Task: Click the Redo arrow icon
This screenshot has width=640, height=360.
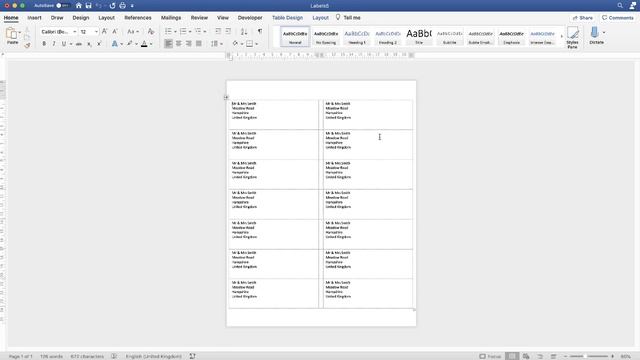Action: (x=112, y=6)
